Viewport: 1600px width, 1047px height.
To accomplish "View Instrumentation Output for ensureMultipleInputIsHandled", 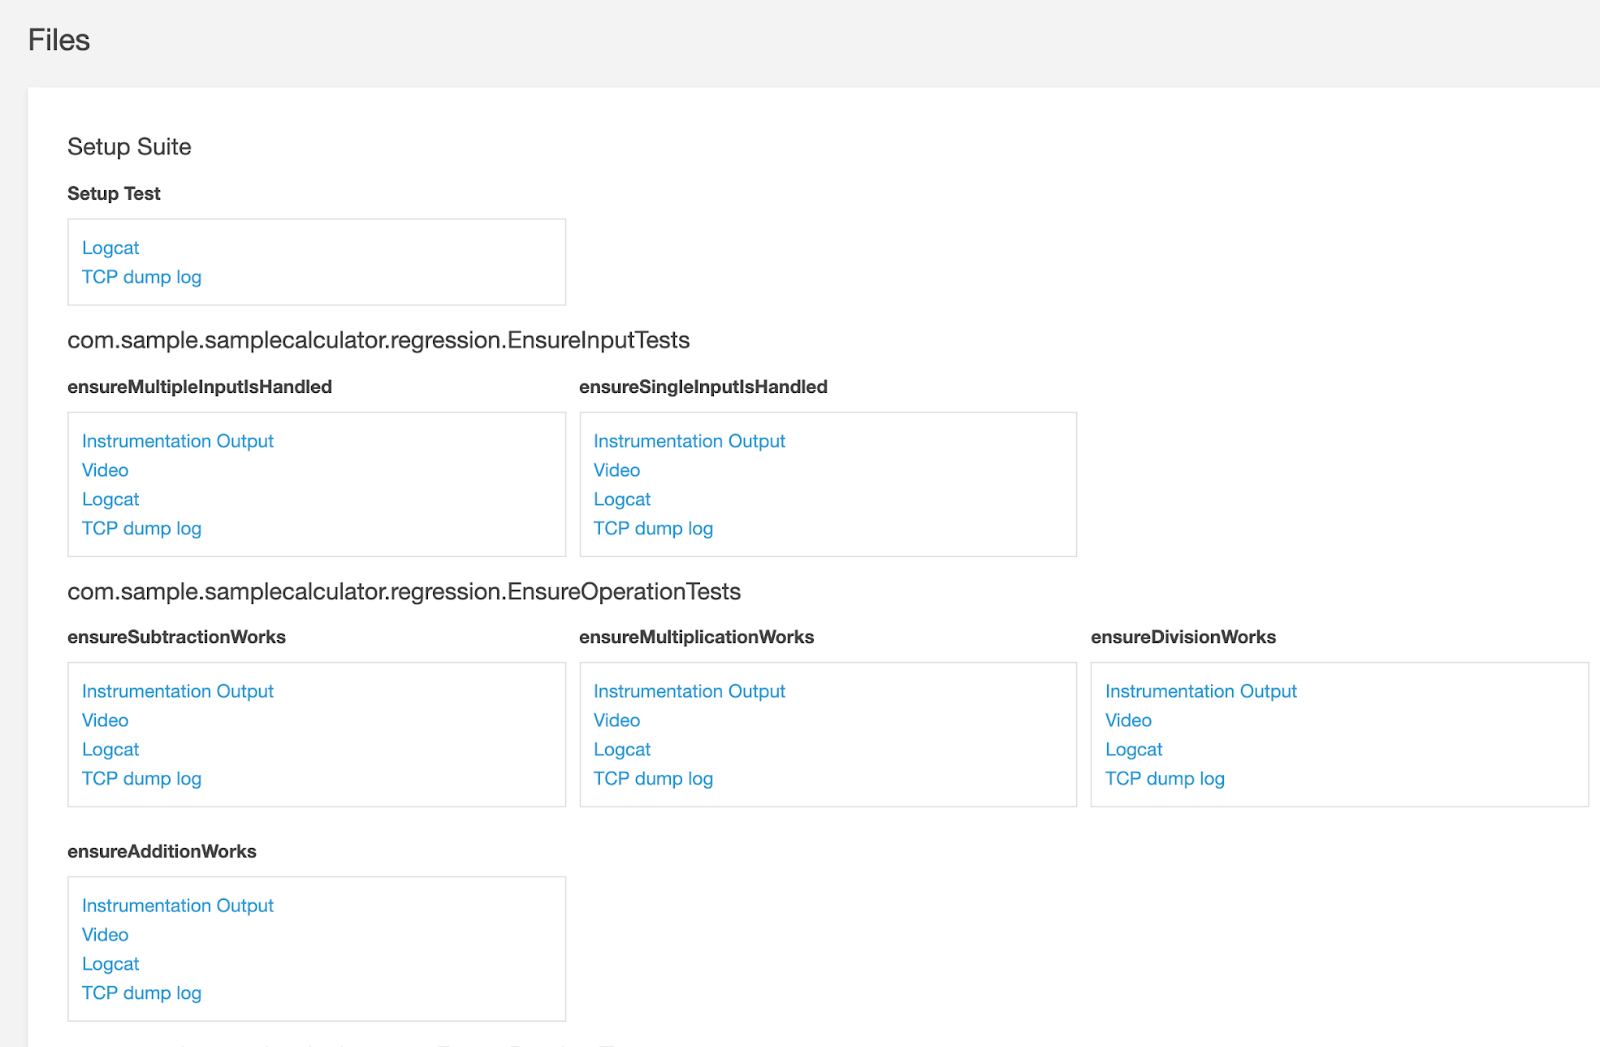I will pyautogui.click(x=177, y=441).
